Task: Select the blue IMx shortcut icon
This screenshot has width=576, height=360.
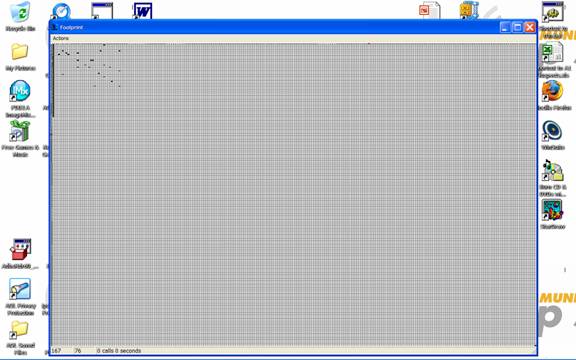Action: (20, 91)
